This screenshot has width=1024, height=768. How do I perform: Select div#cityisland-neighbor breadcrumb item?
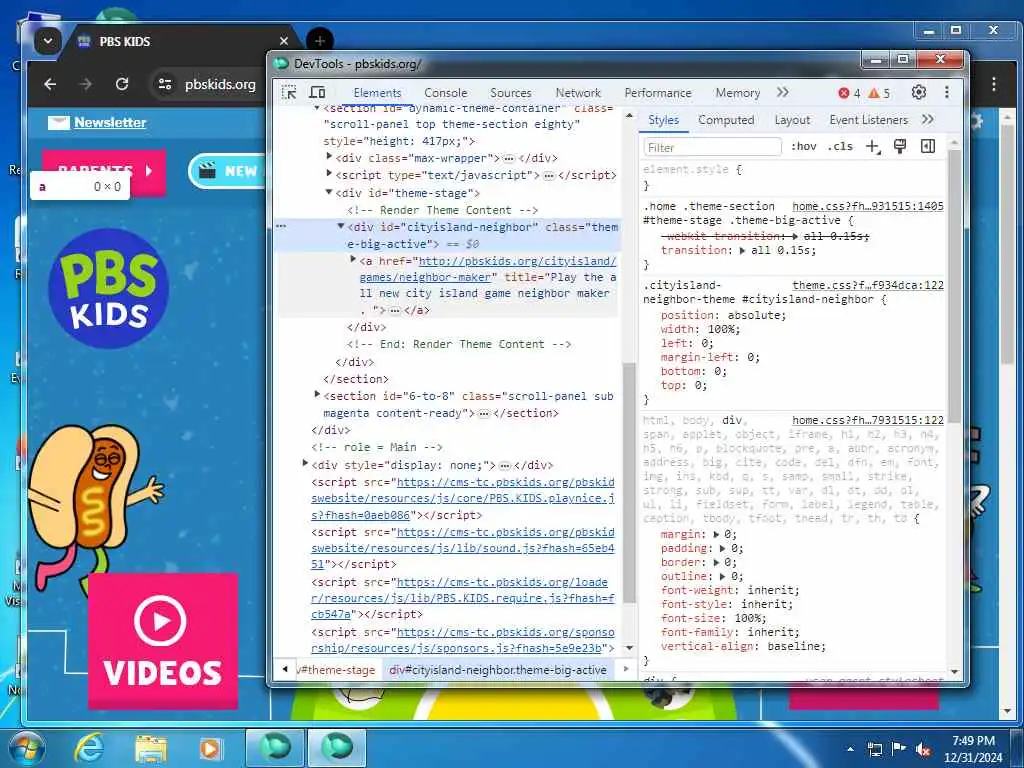498,670
